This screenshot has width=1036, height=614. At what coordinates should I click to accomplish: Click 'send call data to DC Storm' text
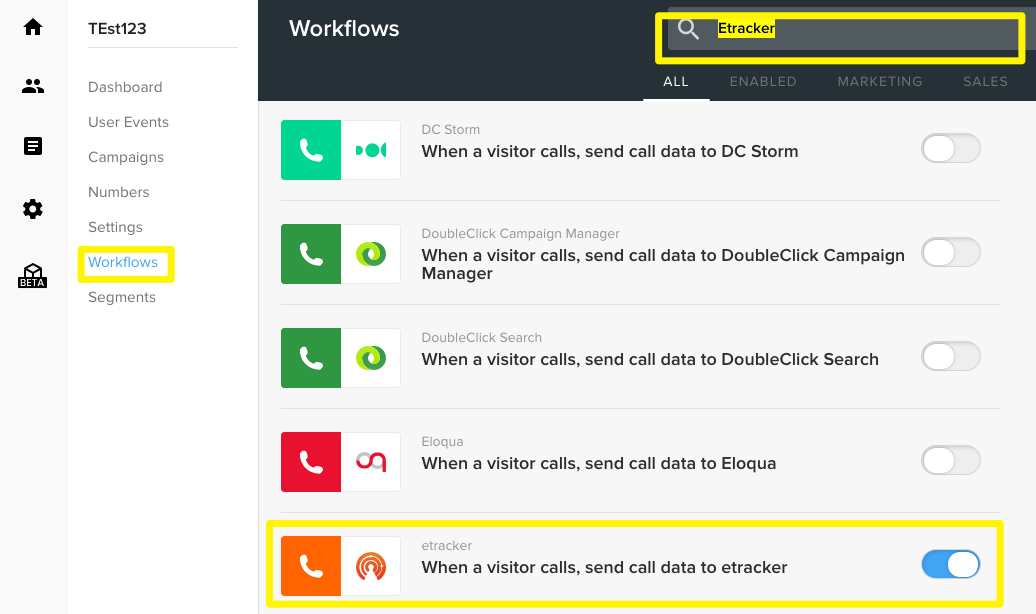pos(691,151)
